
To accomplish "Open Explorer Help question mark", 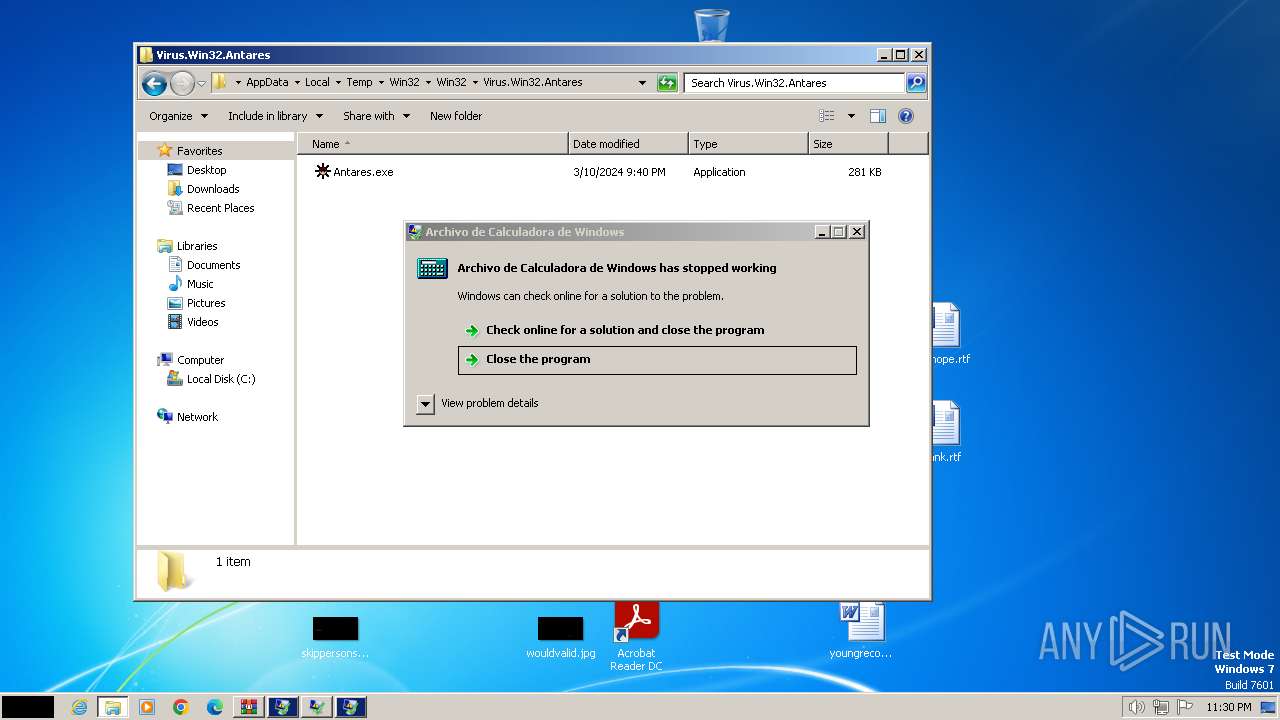I will coord(906,116).
